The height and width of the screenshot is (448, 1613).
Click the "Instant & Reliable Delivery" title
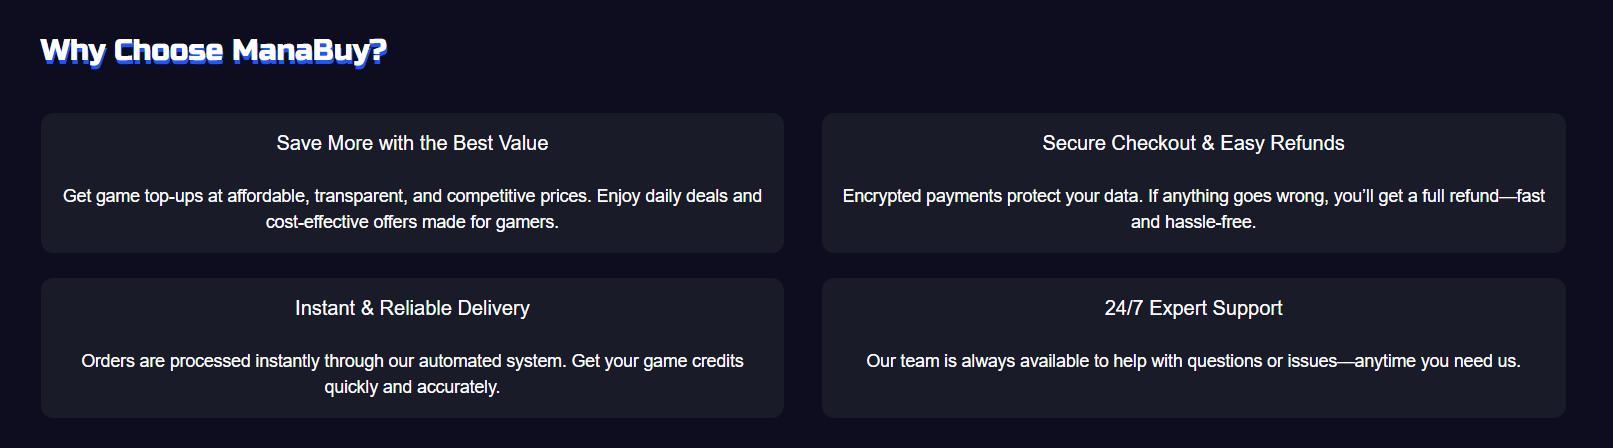(412, 308)
